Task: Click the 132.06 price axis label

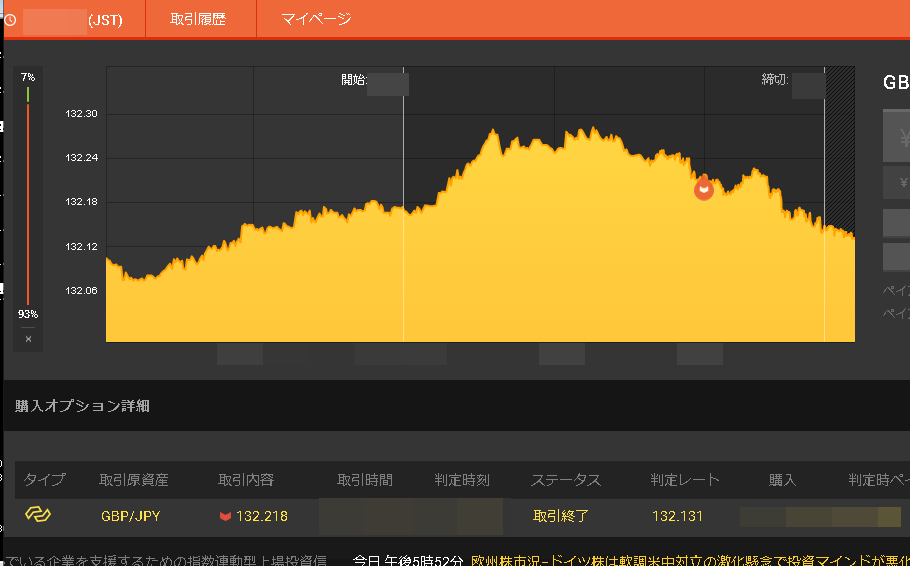Action: click(x=81, y=291)
